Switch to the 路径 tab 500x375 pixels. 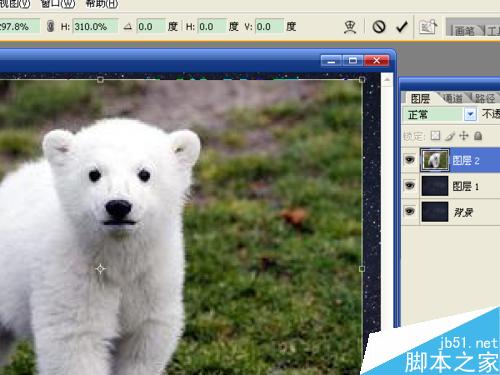tap(485, 98)
